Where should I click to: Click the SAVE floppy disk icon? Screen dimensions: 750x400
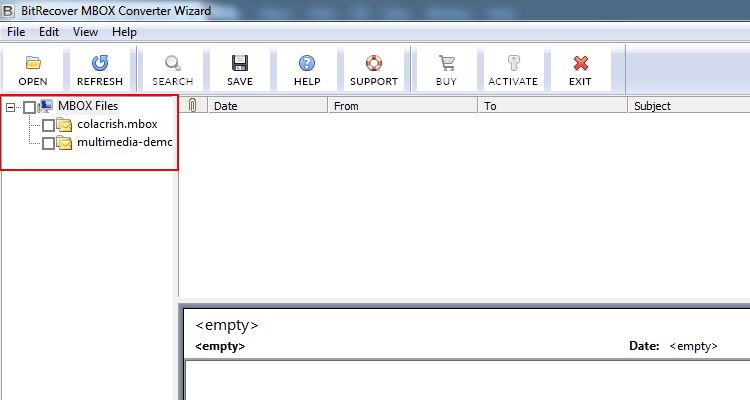(x=240, y=63)
